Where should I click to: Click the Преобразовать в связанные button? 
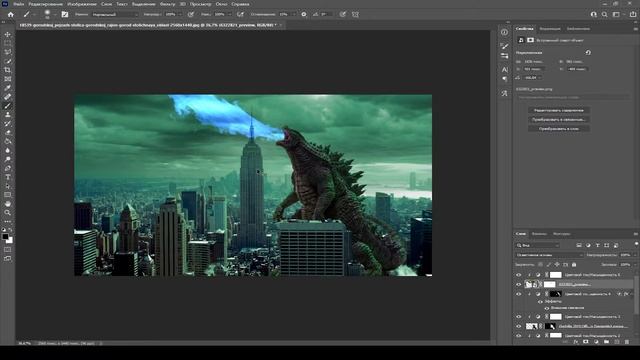tap(558, 120)
